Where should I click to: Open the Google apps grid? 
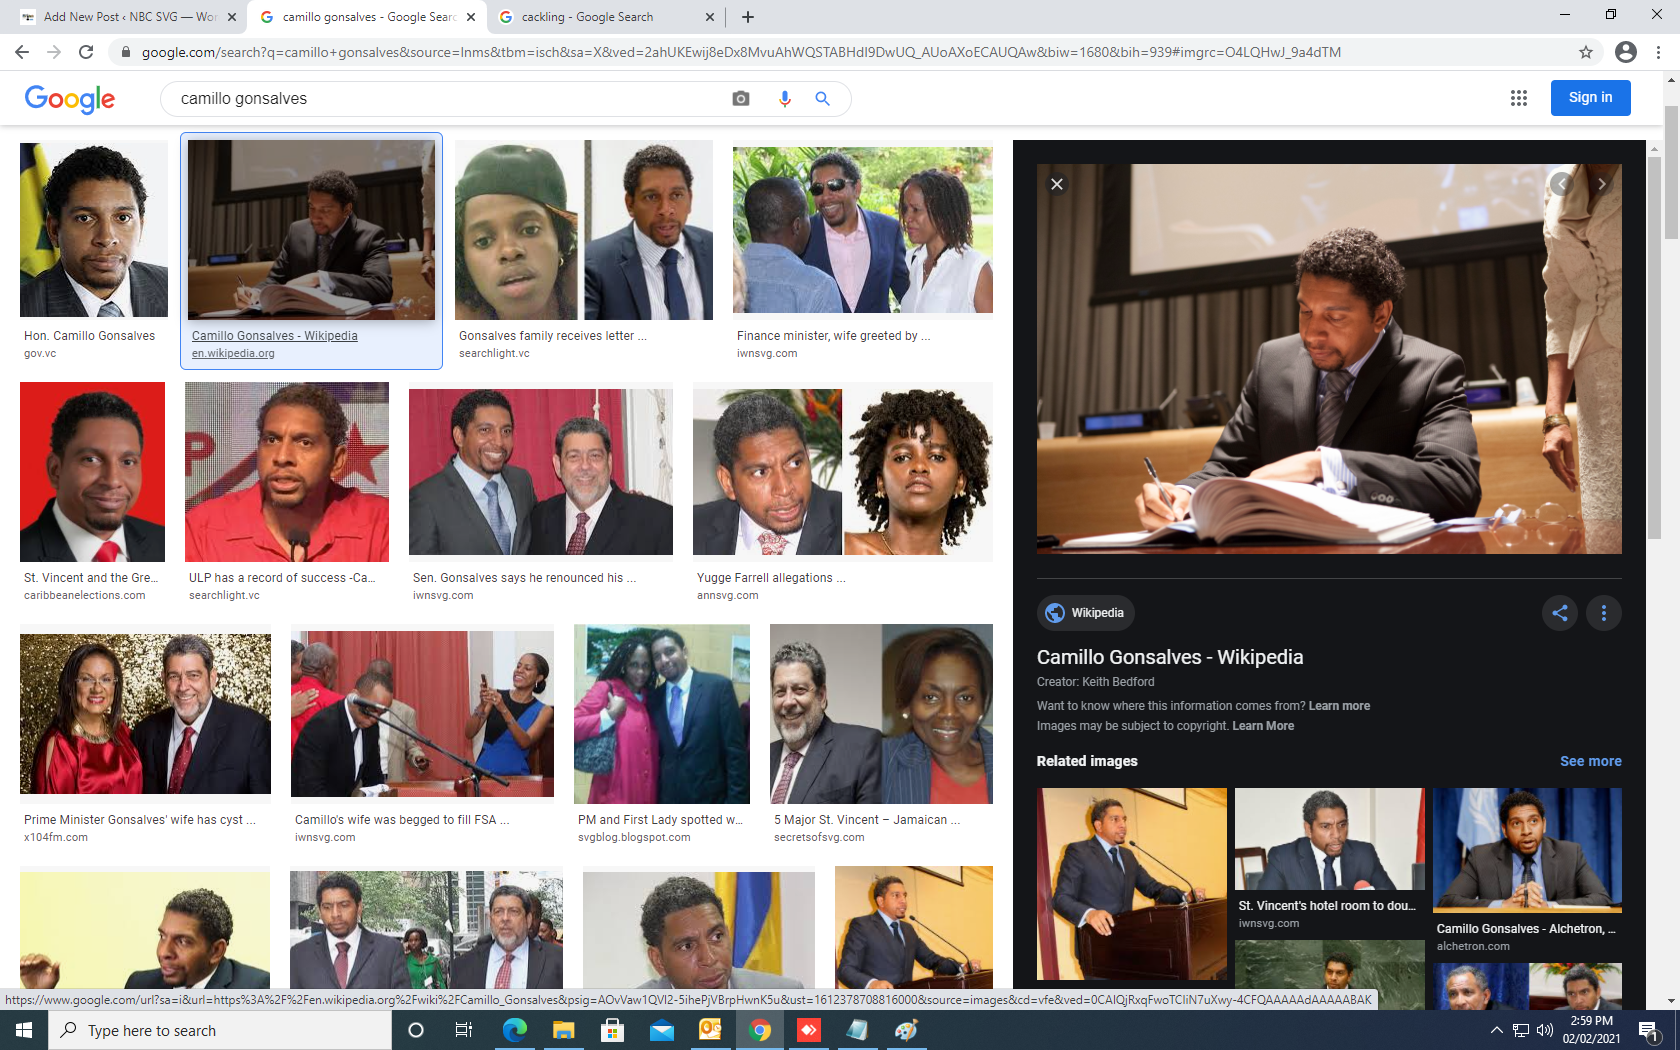[x=1518, y=98]
